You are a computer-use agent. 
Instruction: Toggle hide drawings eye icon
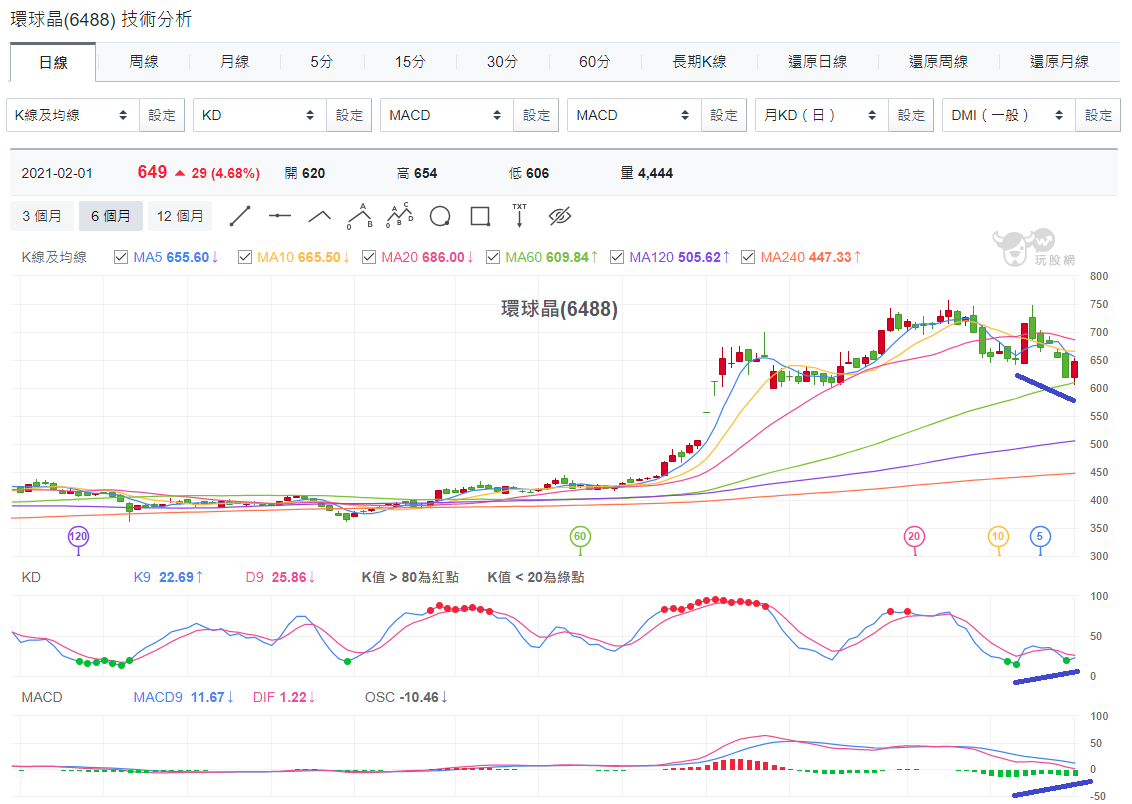tap(560, 216)
